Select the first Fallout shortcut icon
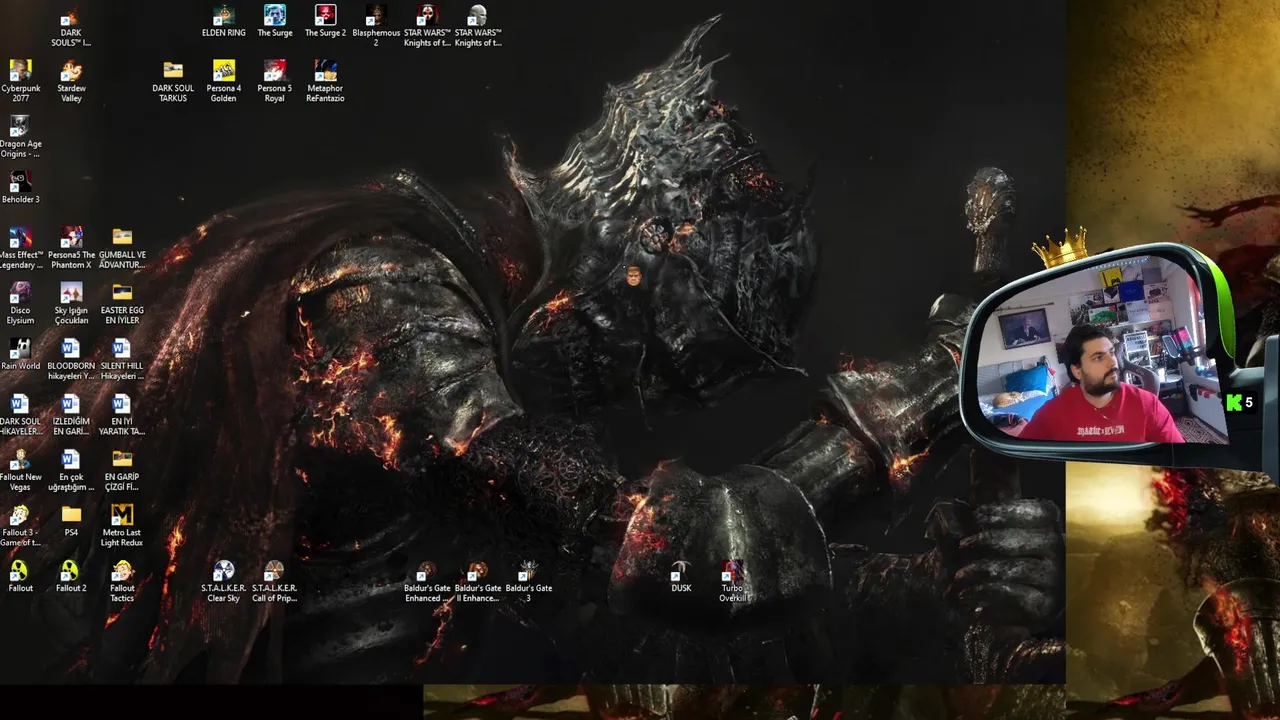Viewport: 1280px width, 720px height. pos(20,577)
